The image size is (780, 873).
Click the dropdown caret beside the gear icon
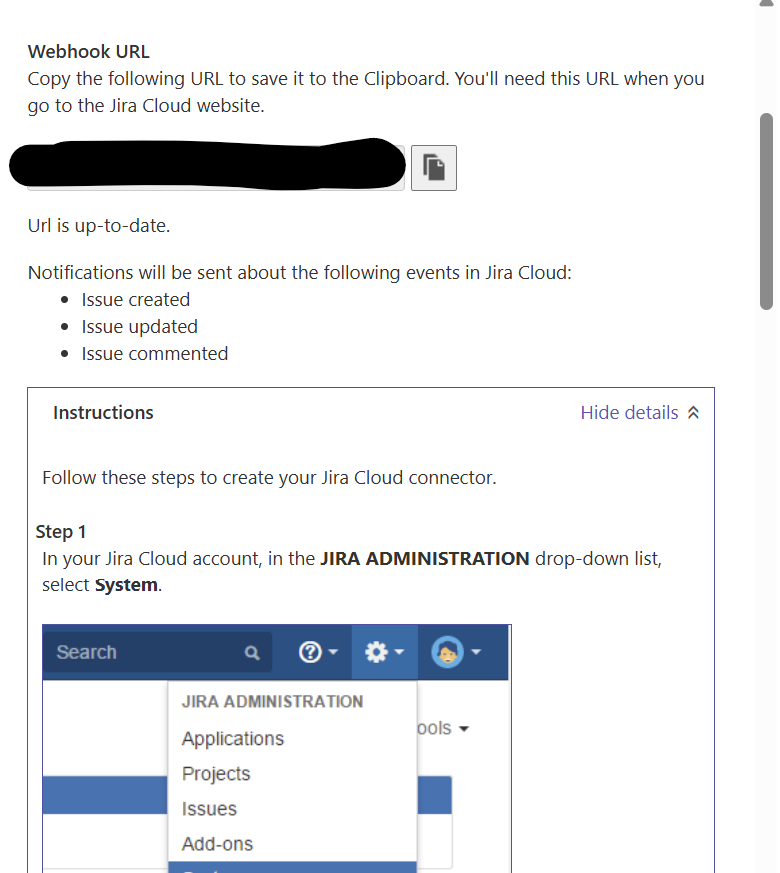pyautogui.click(x=399, y=651)
